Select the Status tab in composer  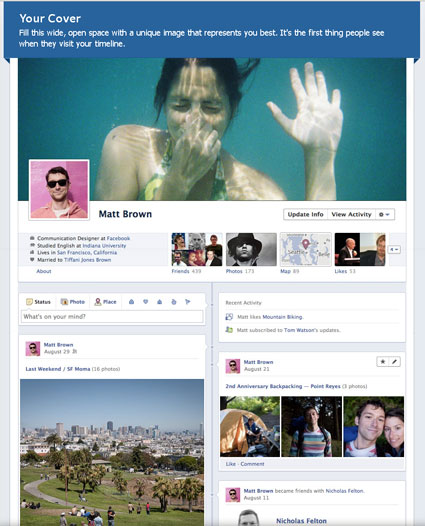point(38,302)
